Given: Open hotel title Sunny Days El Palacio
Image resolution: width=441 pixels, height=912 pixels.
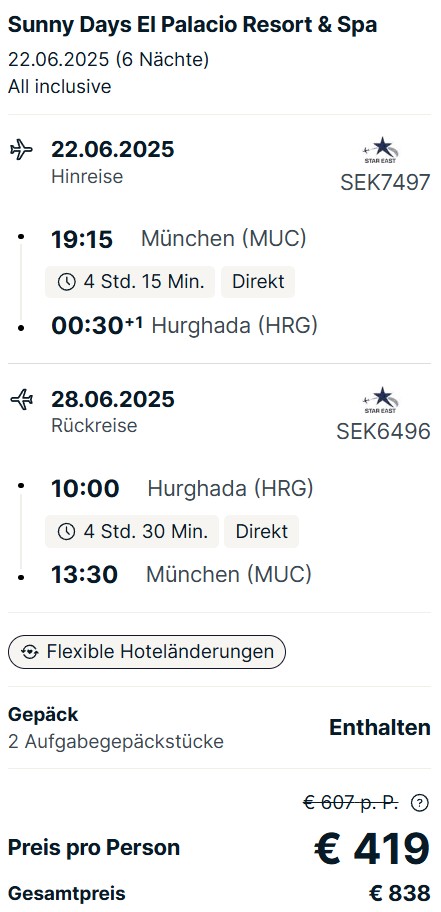Looking at the screenshot, I should [x=193, y=24].
